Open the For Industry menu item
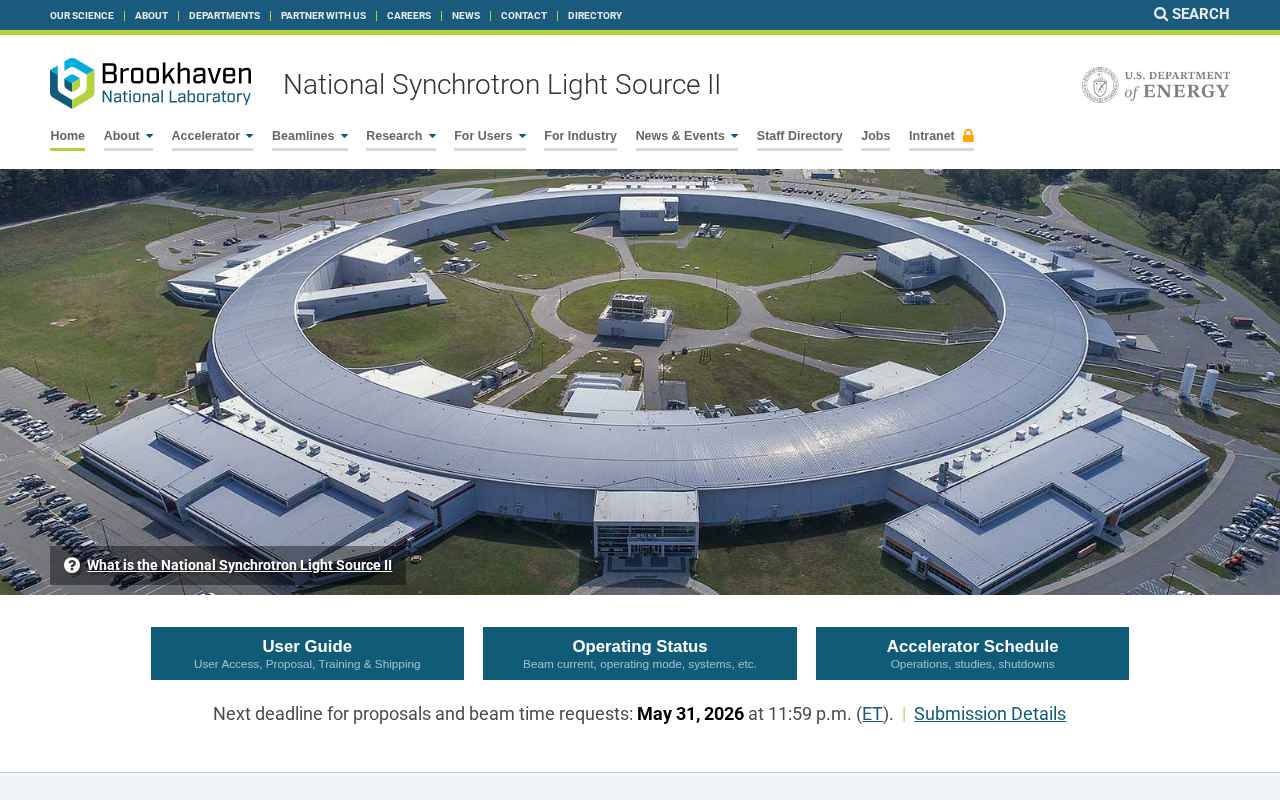Image resolution: width=1280 pixels, height=800 pixels. click(580, 136)
